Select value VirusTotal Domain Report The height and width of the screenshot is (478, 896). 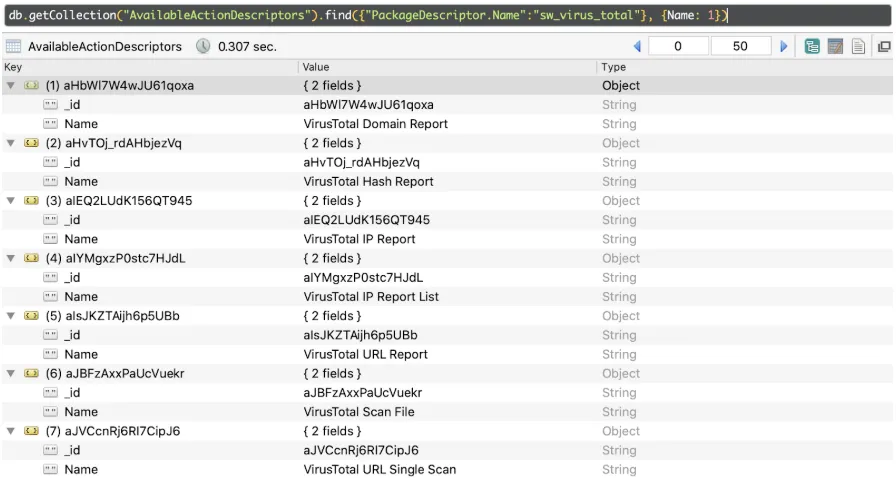point(375,124)
